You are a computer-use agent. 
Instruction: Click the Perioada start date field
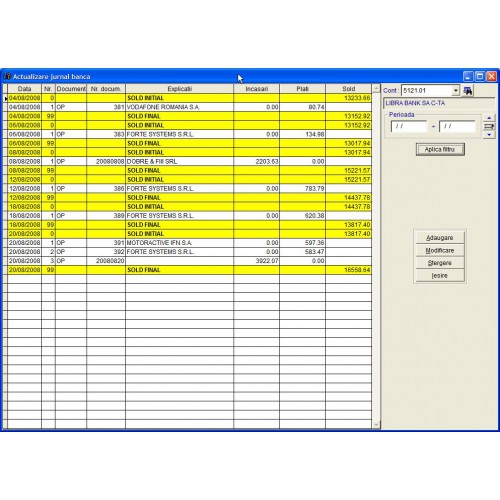tap(409, 126)
